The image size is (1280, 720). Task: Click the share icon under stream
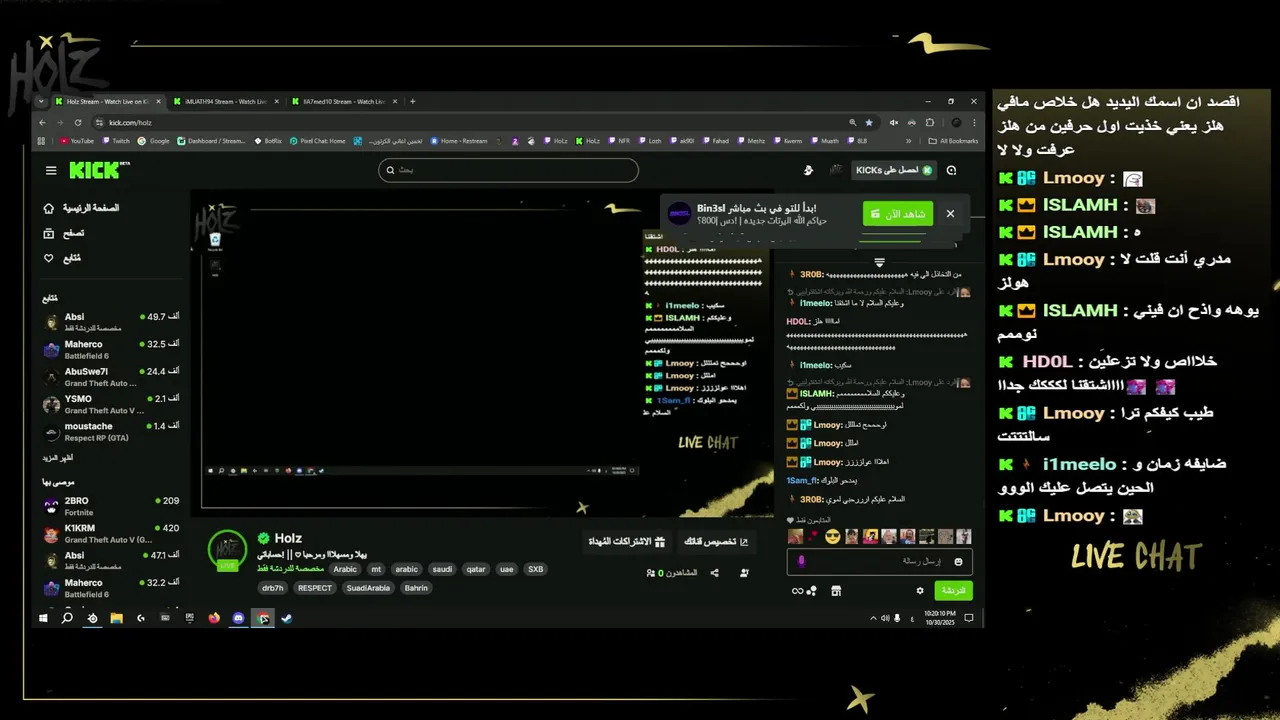(714, 573)
